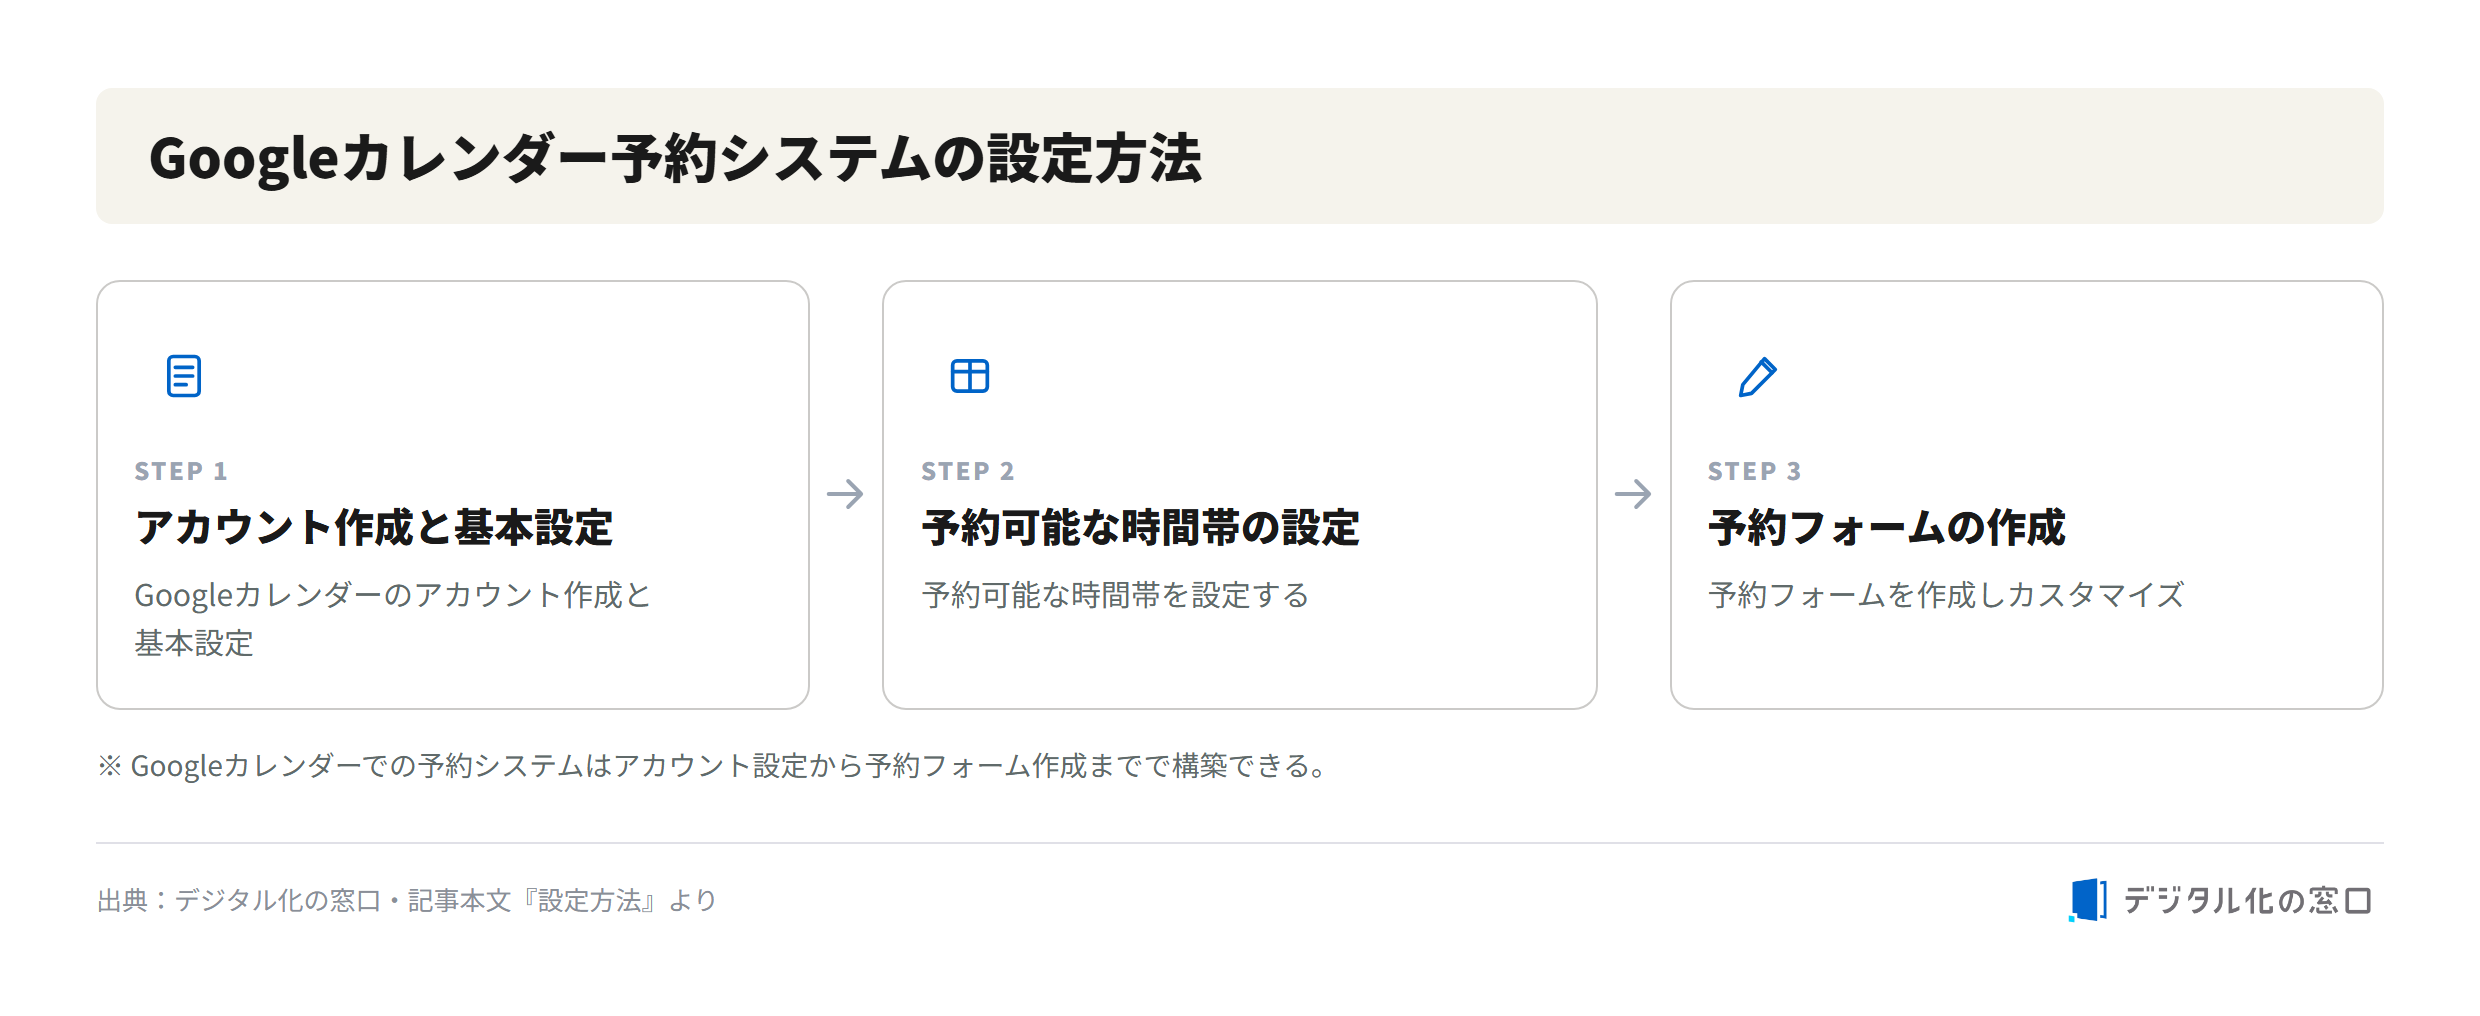Click the 予約可能な時間帯の設定 heading

point(1141,528)
